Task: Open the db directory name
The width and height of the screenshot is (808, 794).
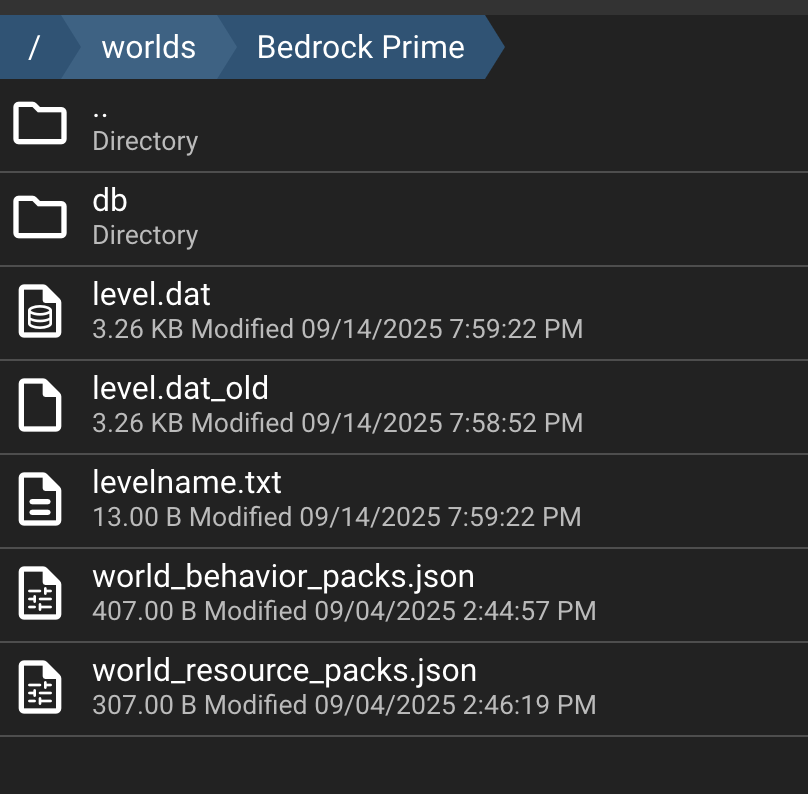Action: pyautogui.click(x=110, y=201)
